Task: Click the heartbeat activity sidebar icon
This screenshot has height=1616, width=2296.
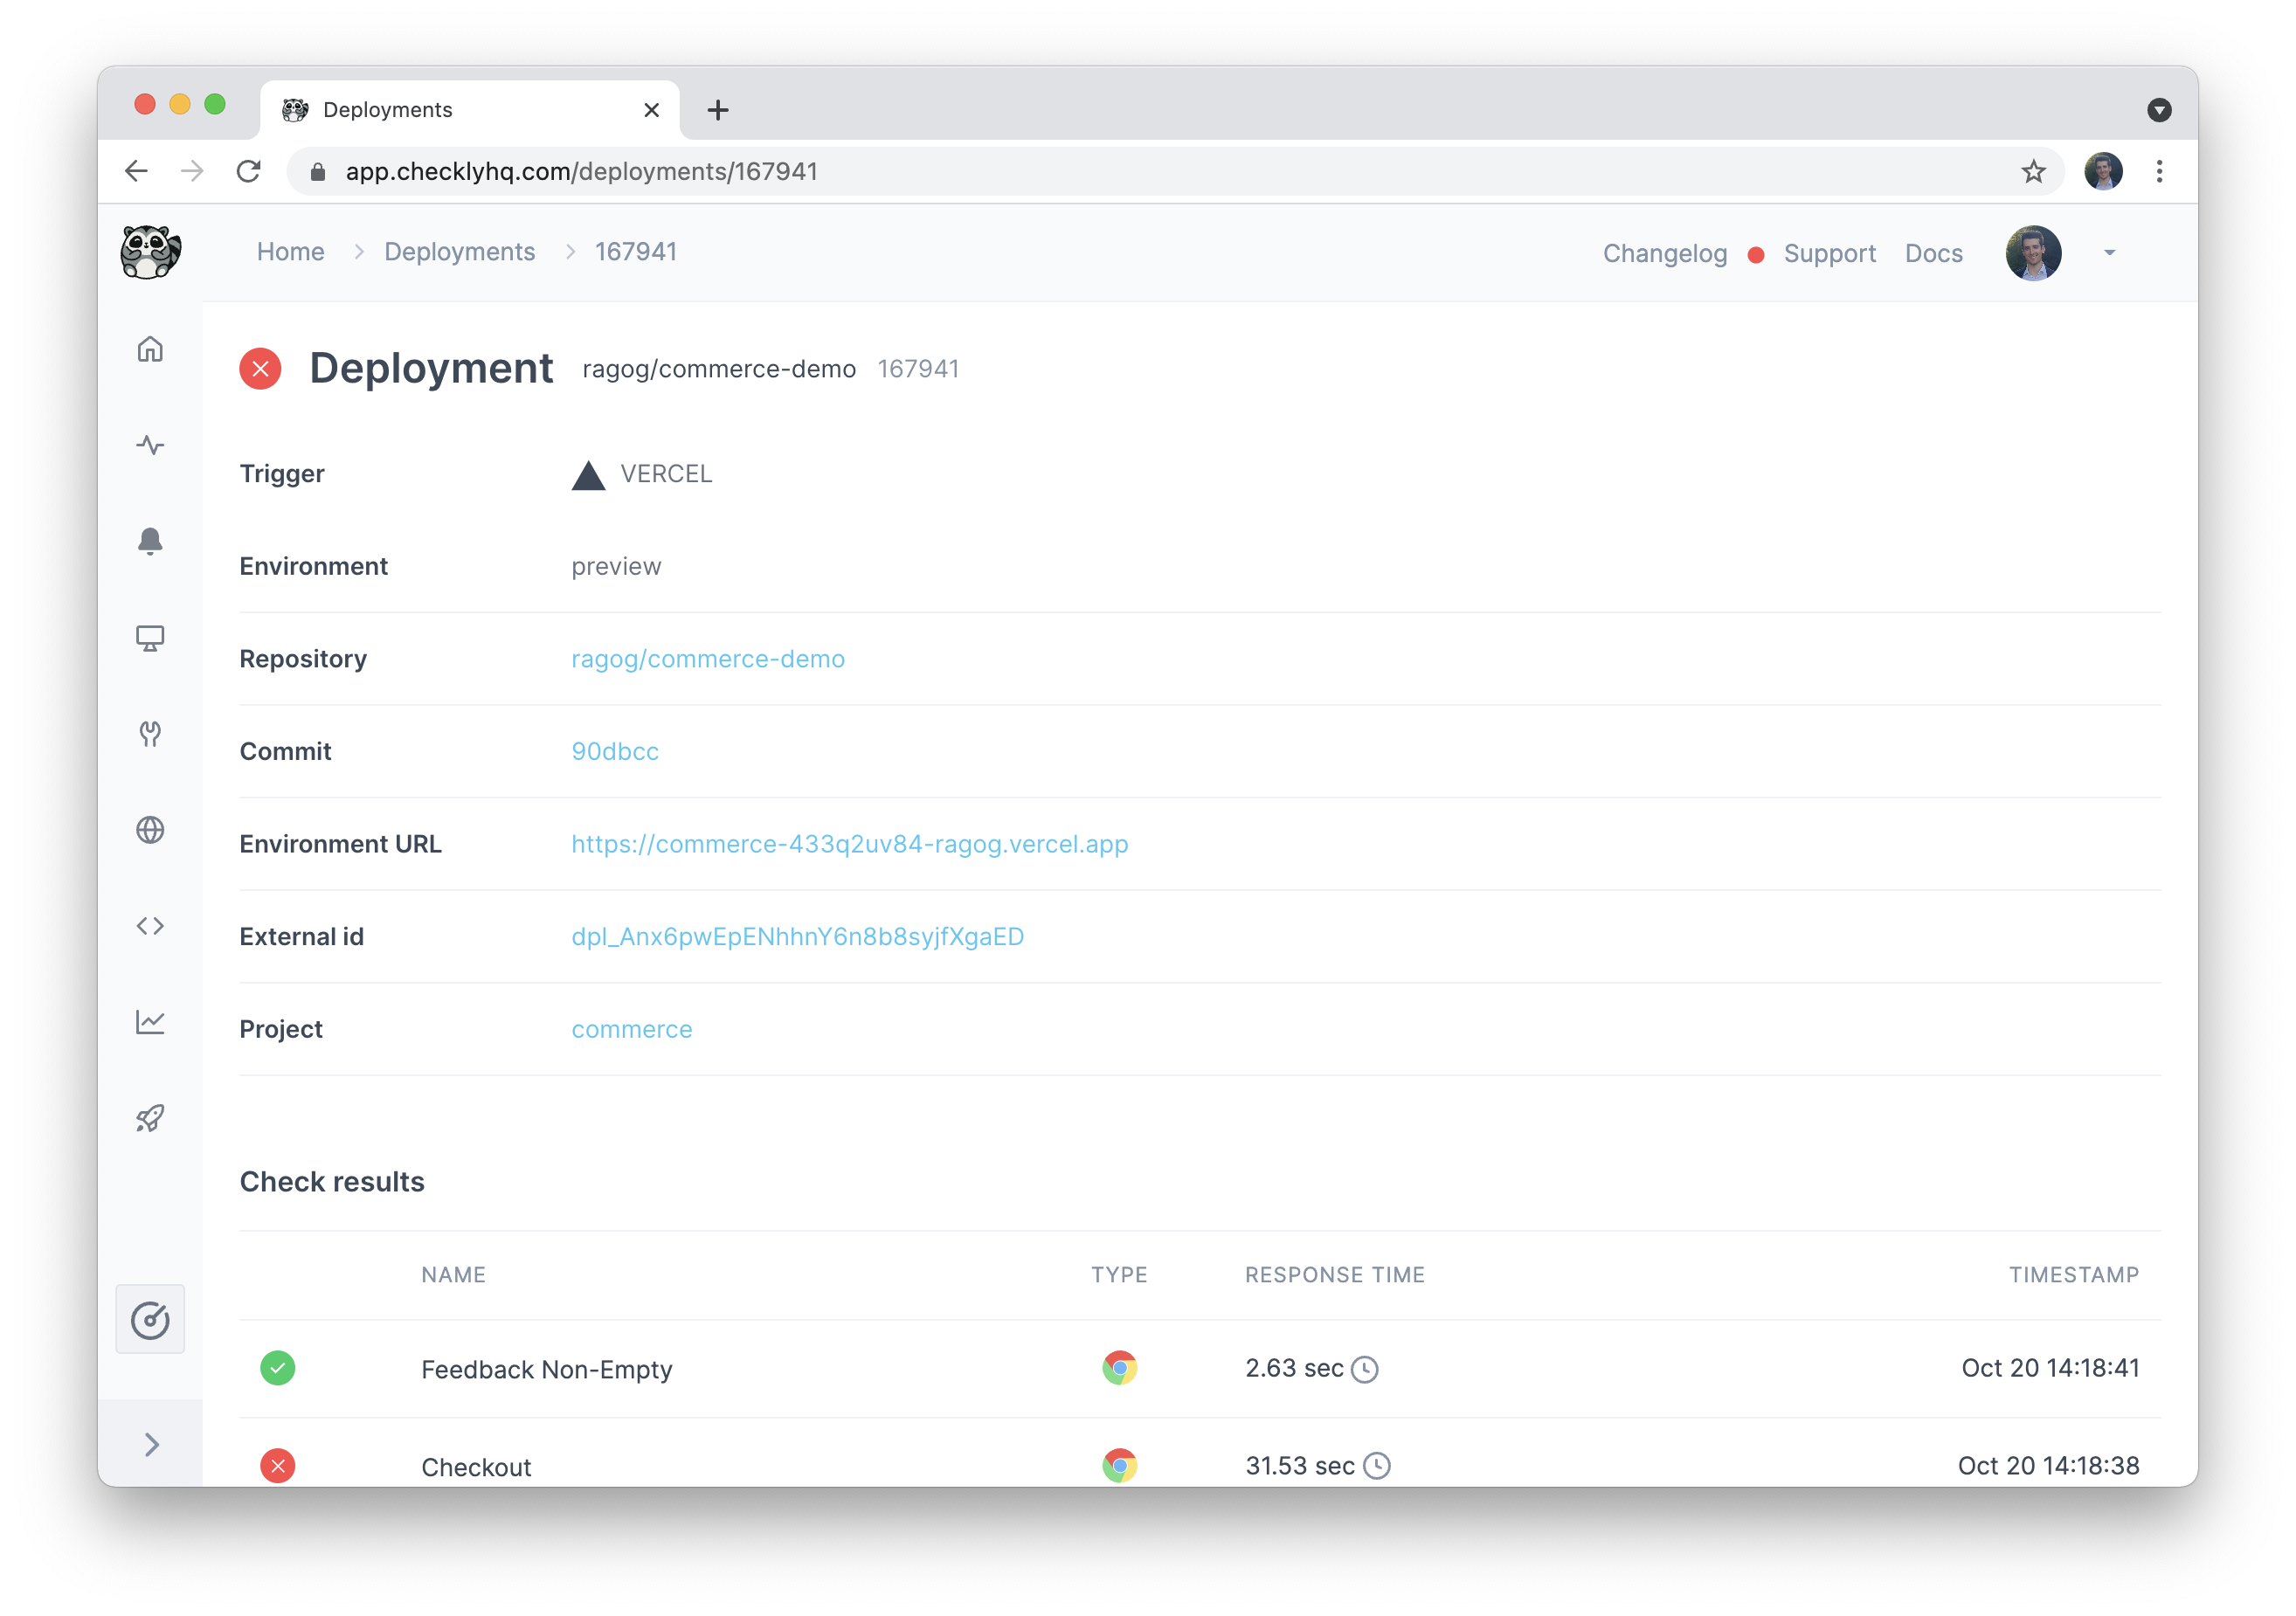Action: click(x=150, y=445)
